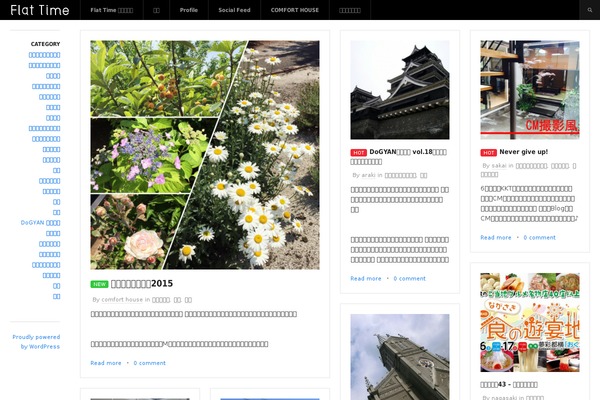Open the castle photo thumbnail
Image resolution: width=600 pixels, height=400 pixels.
click(x=400, y=90)
